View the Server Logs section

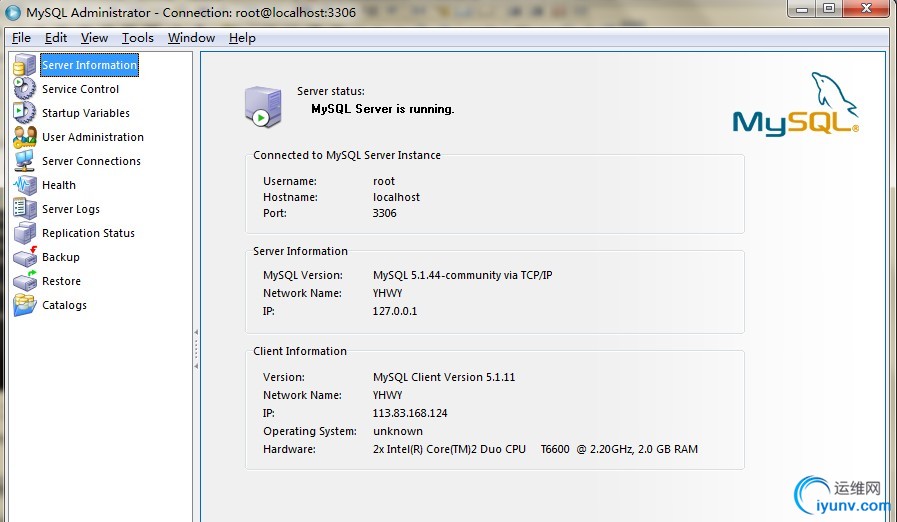pyautogui.click(x=70, y=209)
